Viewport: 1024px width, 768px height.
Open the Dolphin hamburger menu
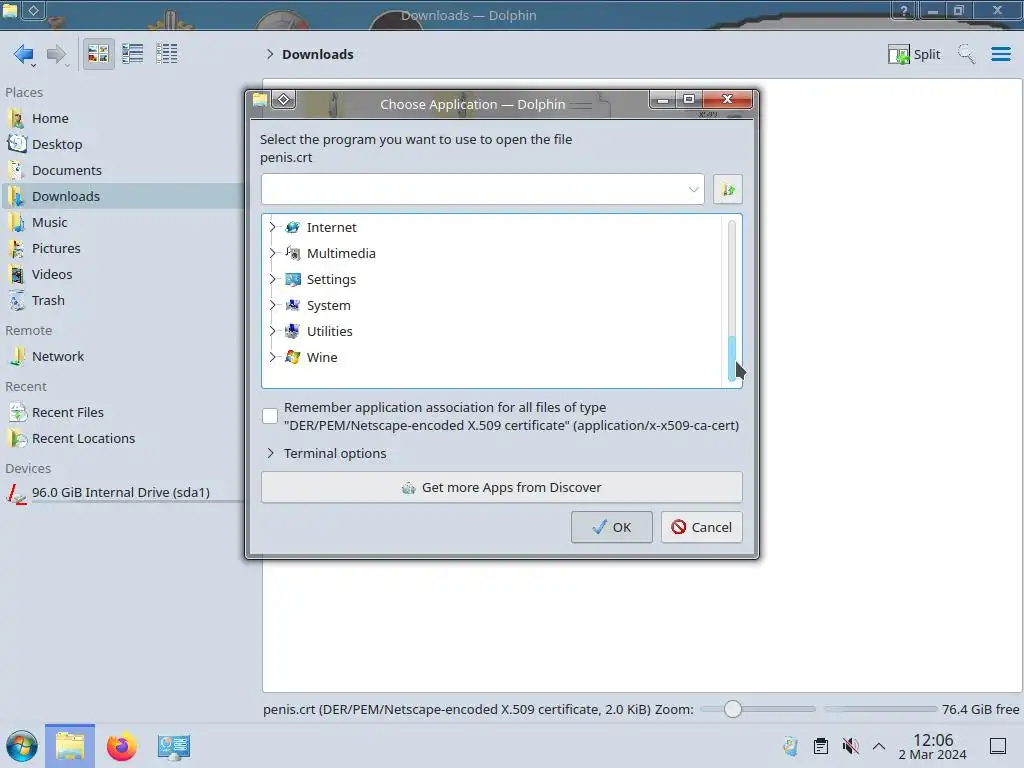point(1000,54)
